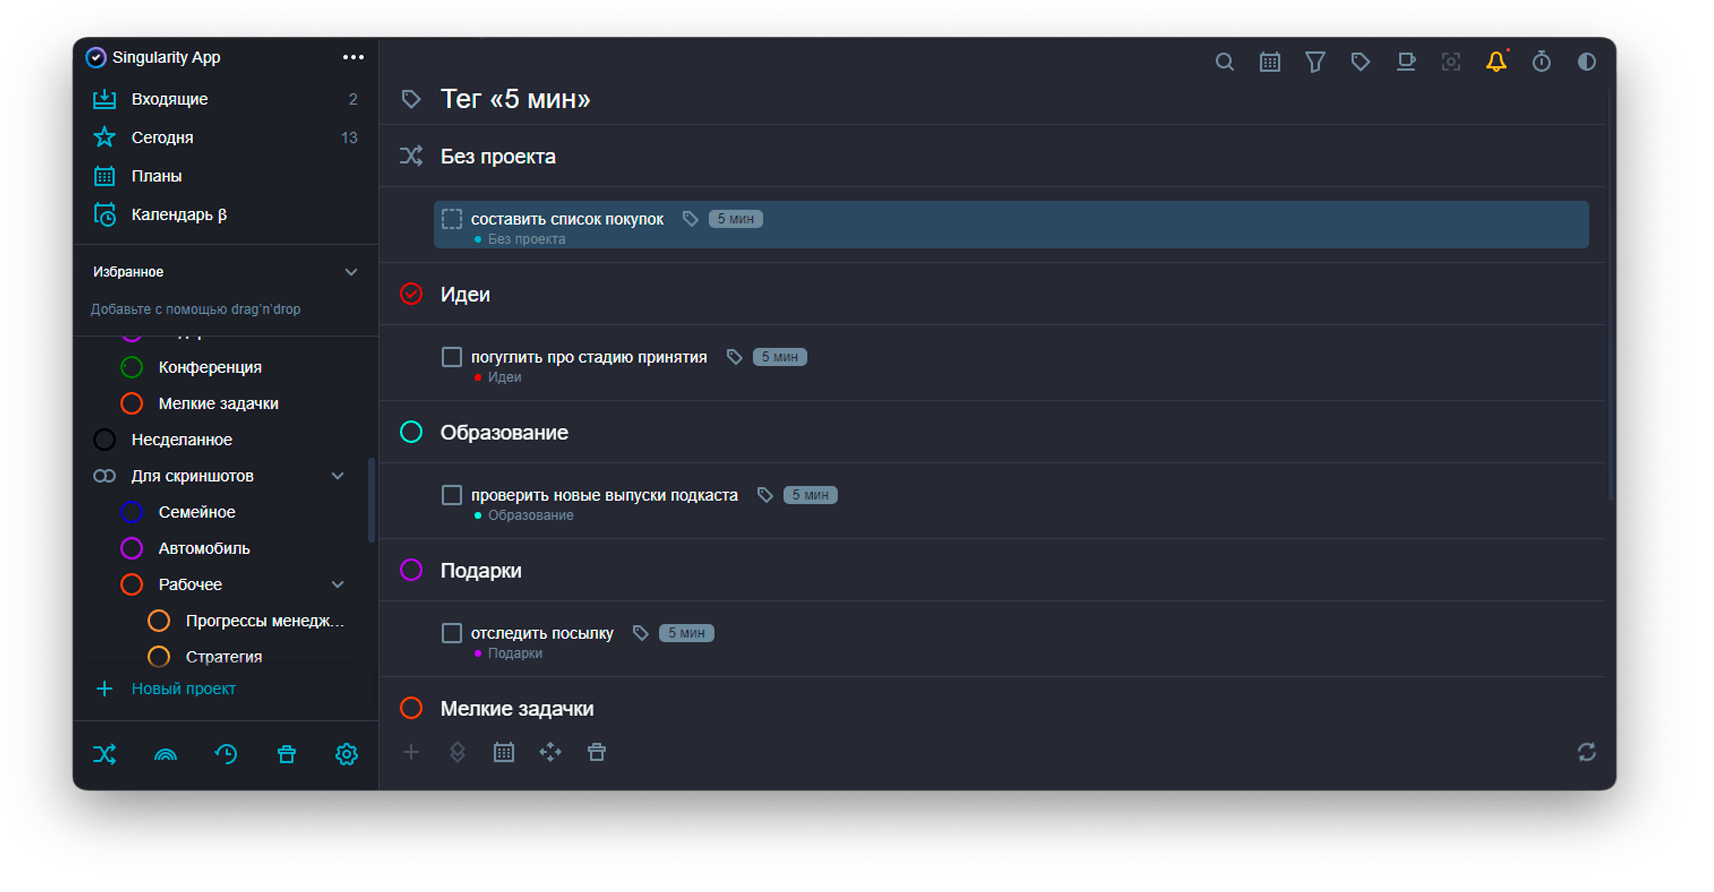Click the Сегодня counter 13
Screen dimensions: 1714x892
click(349, 138)
